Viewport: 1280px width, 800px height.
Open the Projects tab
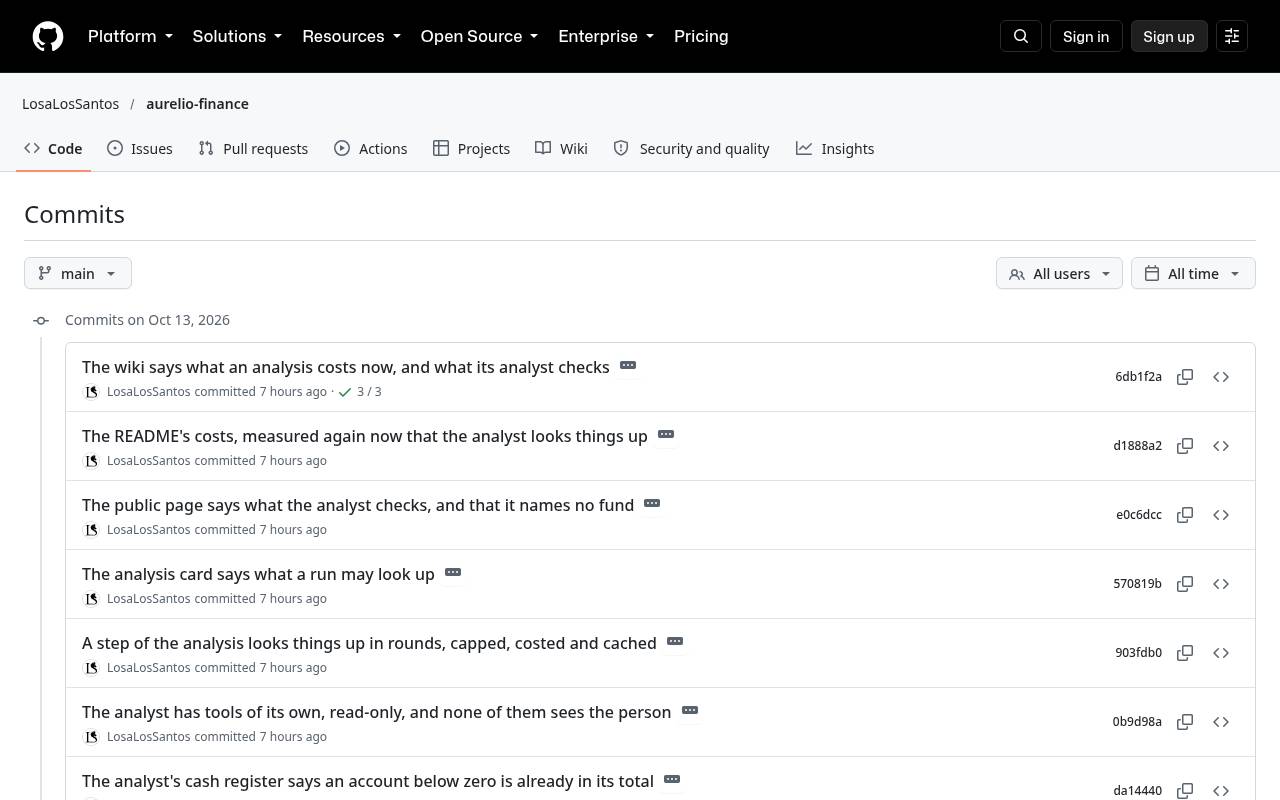pos(472,148)
